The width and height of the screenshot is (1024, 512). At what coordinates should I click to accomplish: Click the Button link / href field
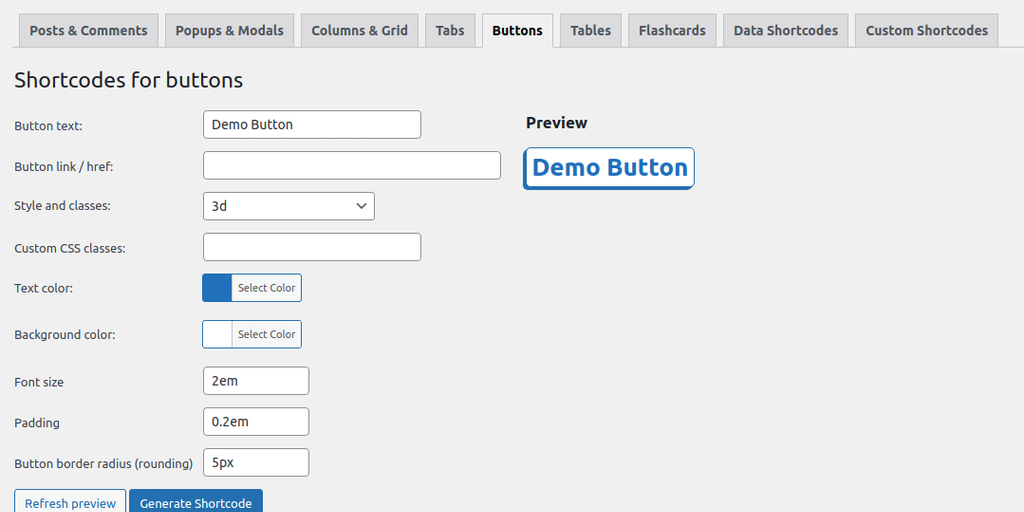coord(351,165)
